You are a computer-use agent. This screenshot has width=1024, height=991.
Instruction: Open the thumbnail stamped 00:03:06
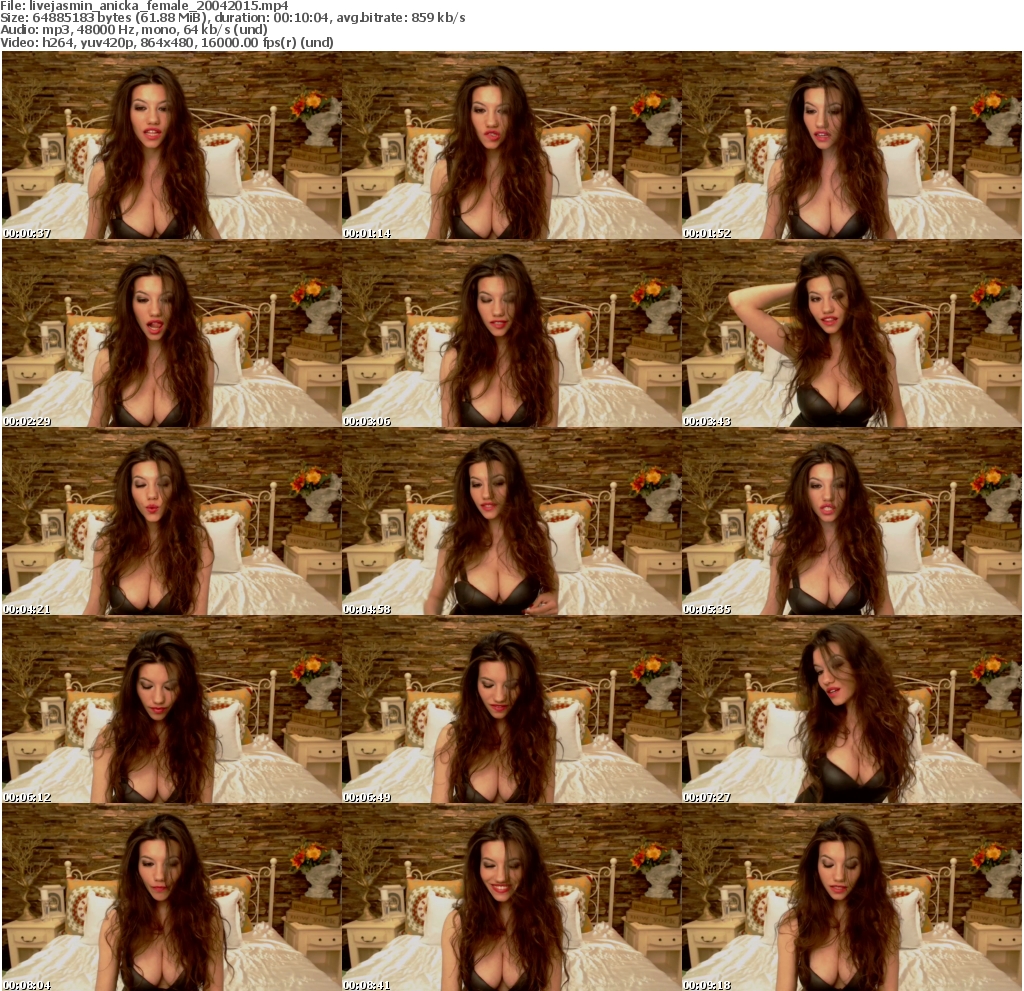tap(511, 333)
